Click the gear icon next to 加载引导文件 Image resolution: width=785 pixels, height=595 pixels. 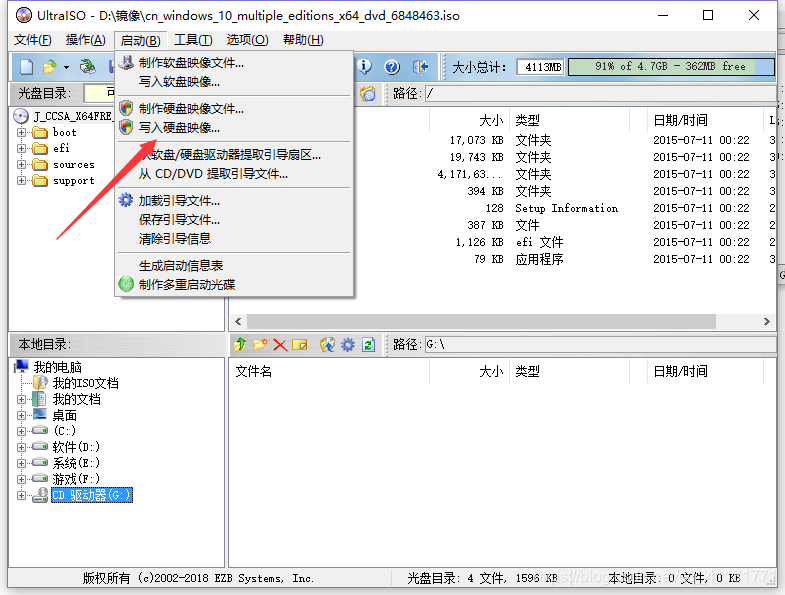point(126,200)
